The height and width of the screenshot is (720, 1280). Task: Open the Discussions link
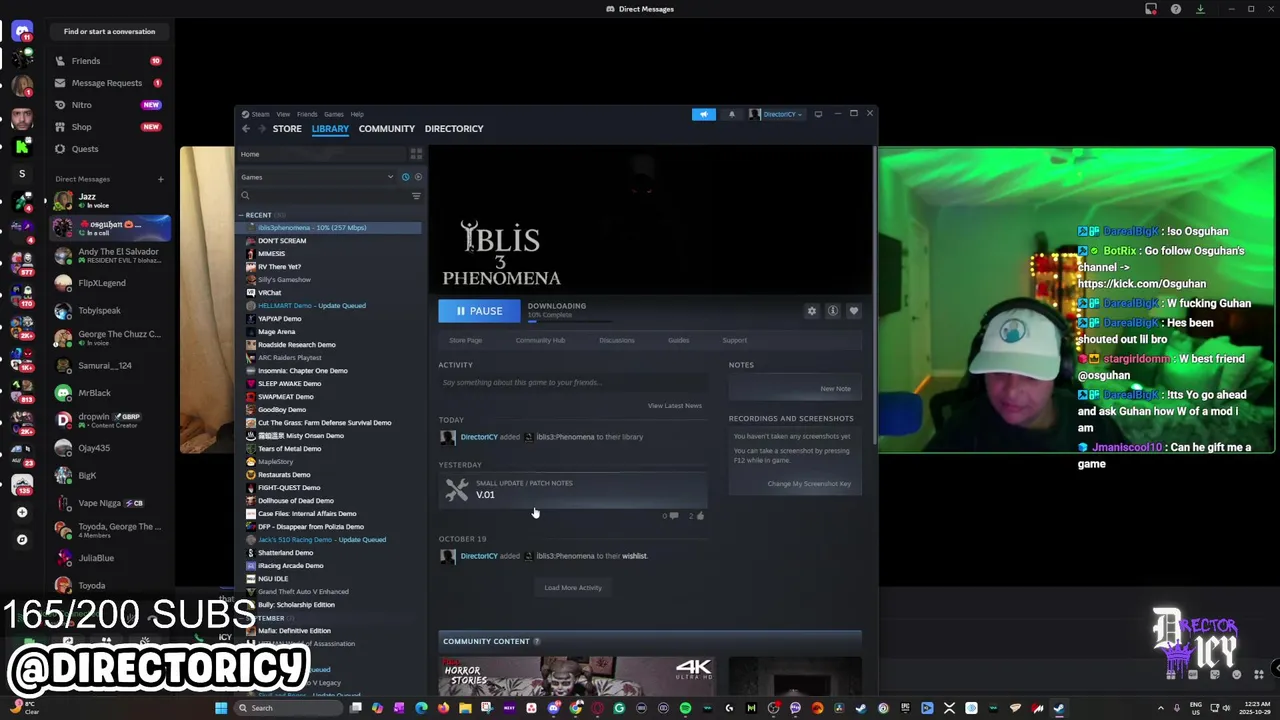[x=617, y=340]
